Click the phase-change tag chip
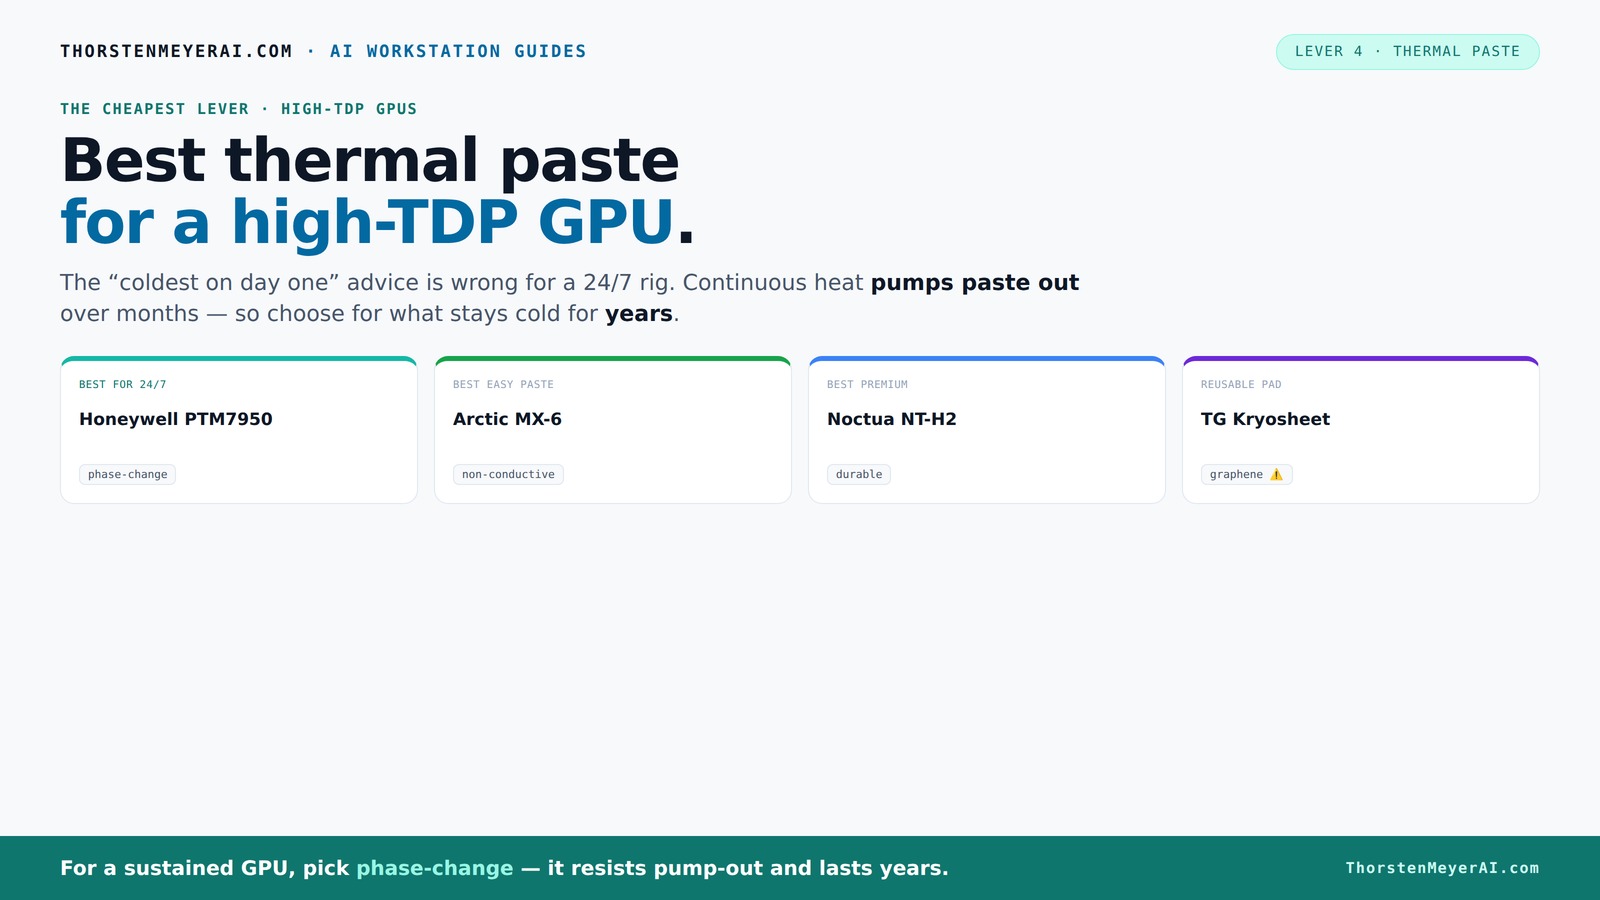This screenshot has width=1600, height=900. (128, 475)
